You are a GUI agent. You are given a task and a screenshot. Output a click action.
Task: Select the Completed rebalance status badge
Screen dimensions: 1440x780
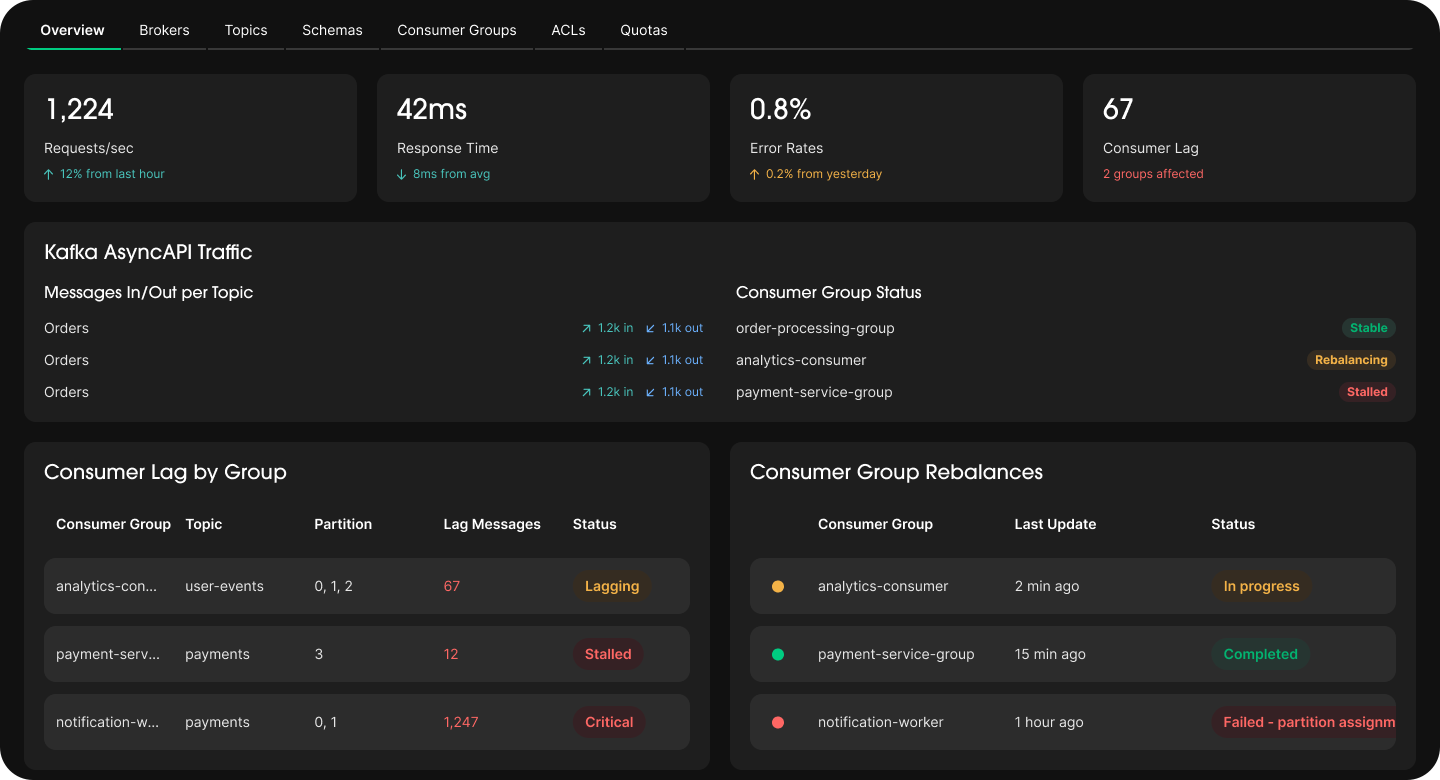1260,654
